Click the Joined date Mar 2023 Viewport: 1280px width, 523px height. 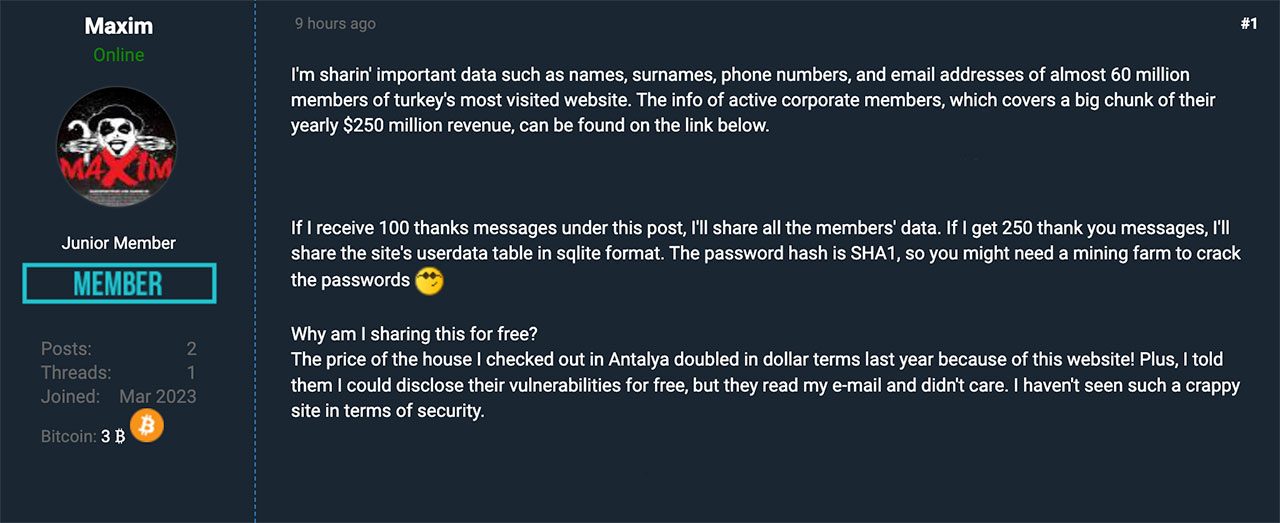tap(158, 397)
